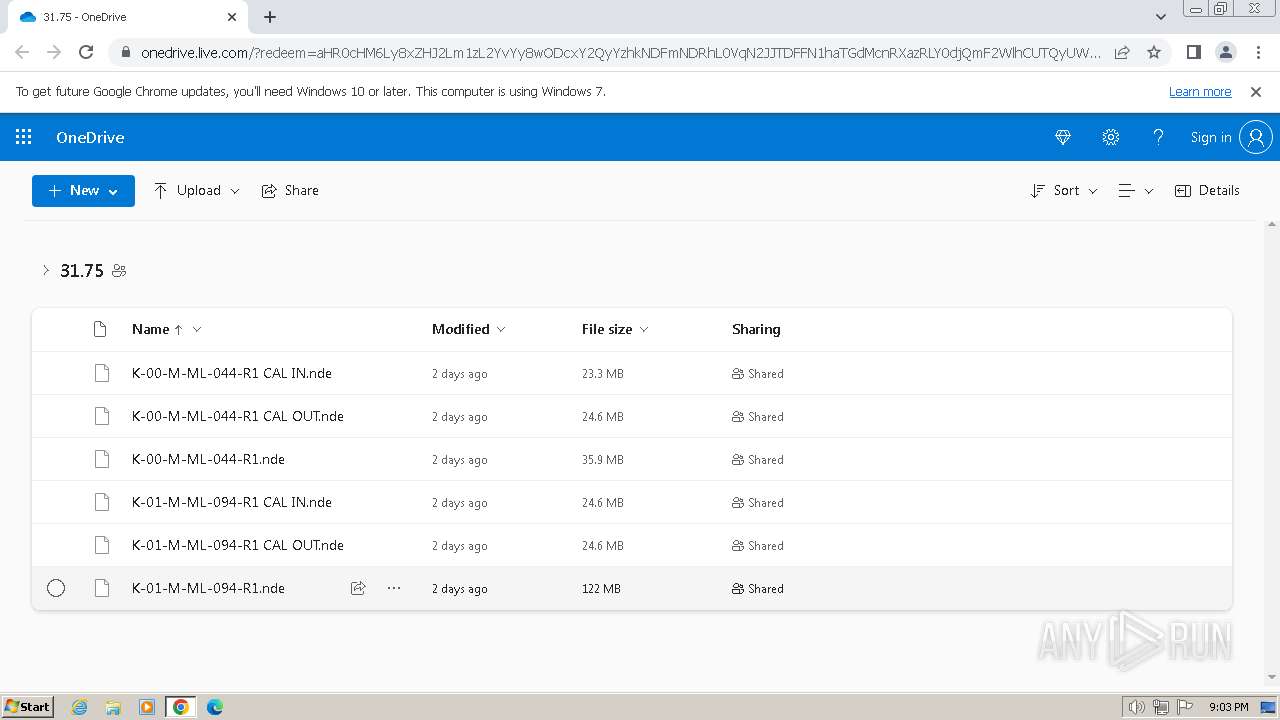Click the 122 MB file size cell
This screenshot has height=720, width=1280.
[601, 589]
